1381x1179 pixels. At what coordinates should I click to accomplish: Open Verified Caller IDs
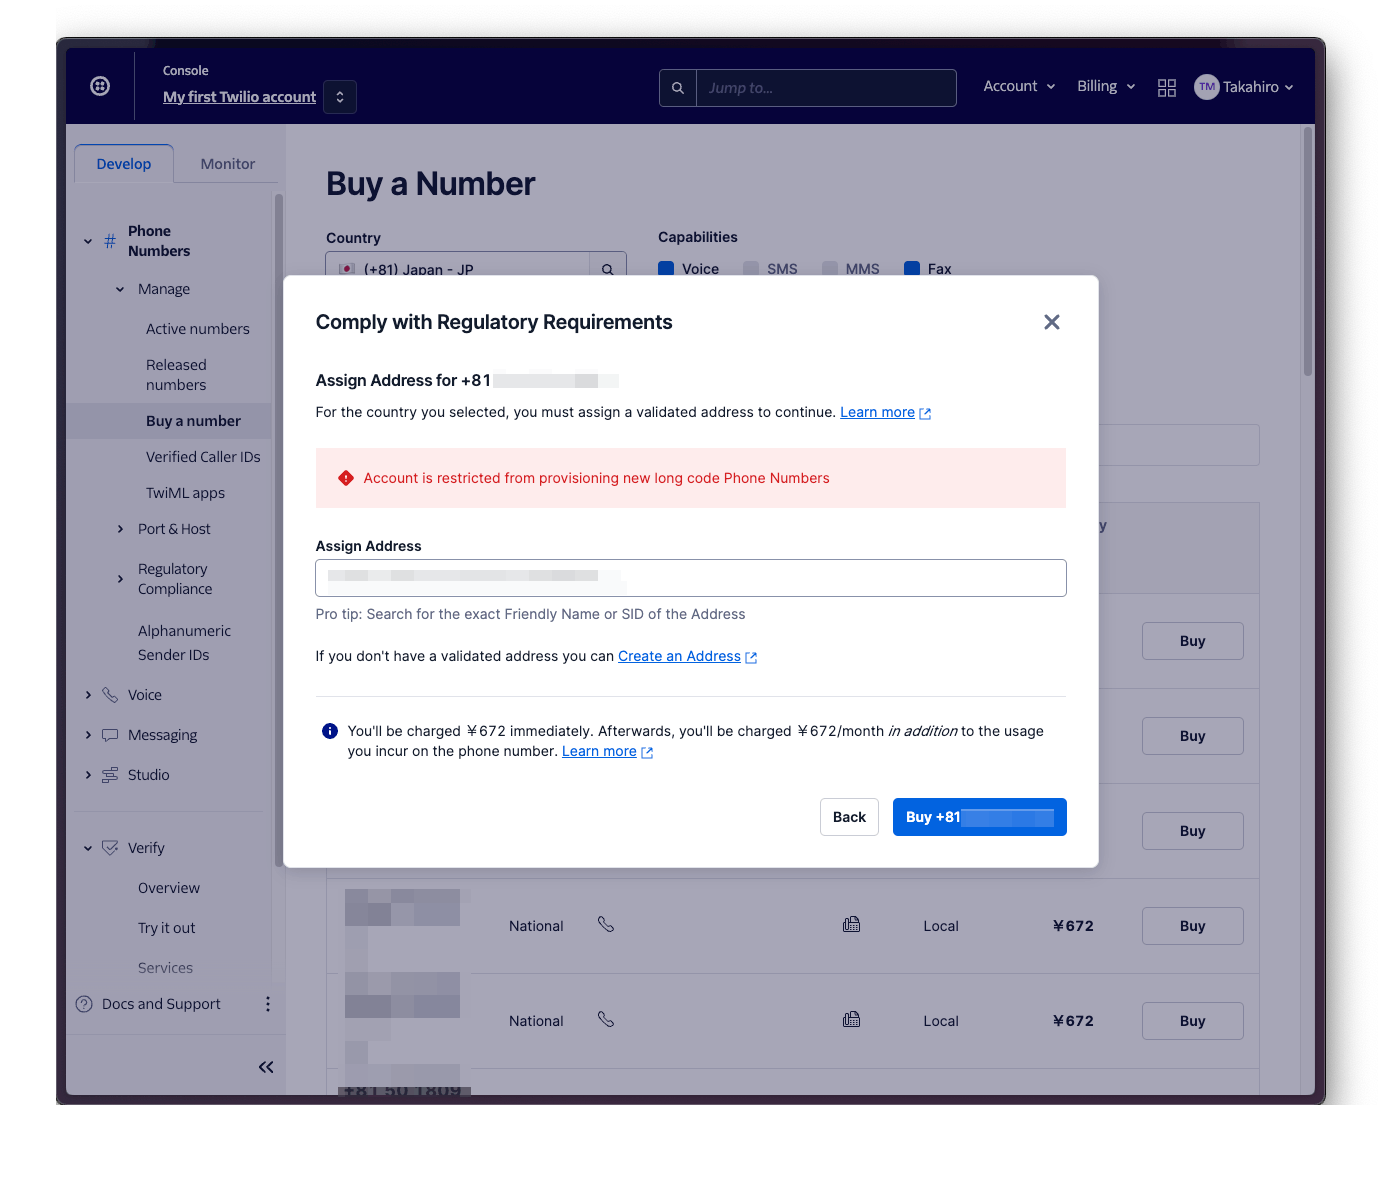coord(203,457)
